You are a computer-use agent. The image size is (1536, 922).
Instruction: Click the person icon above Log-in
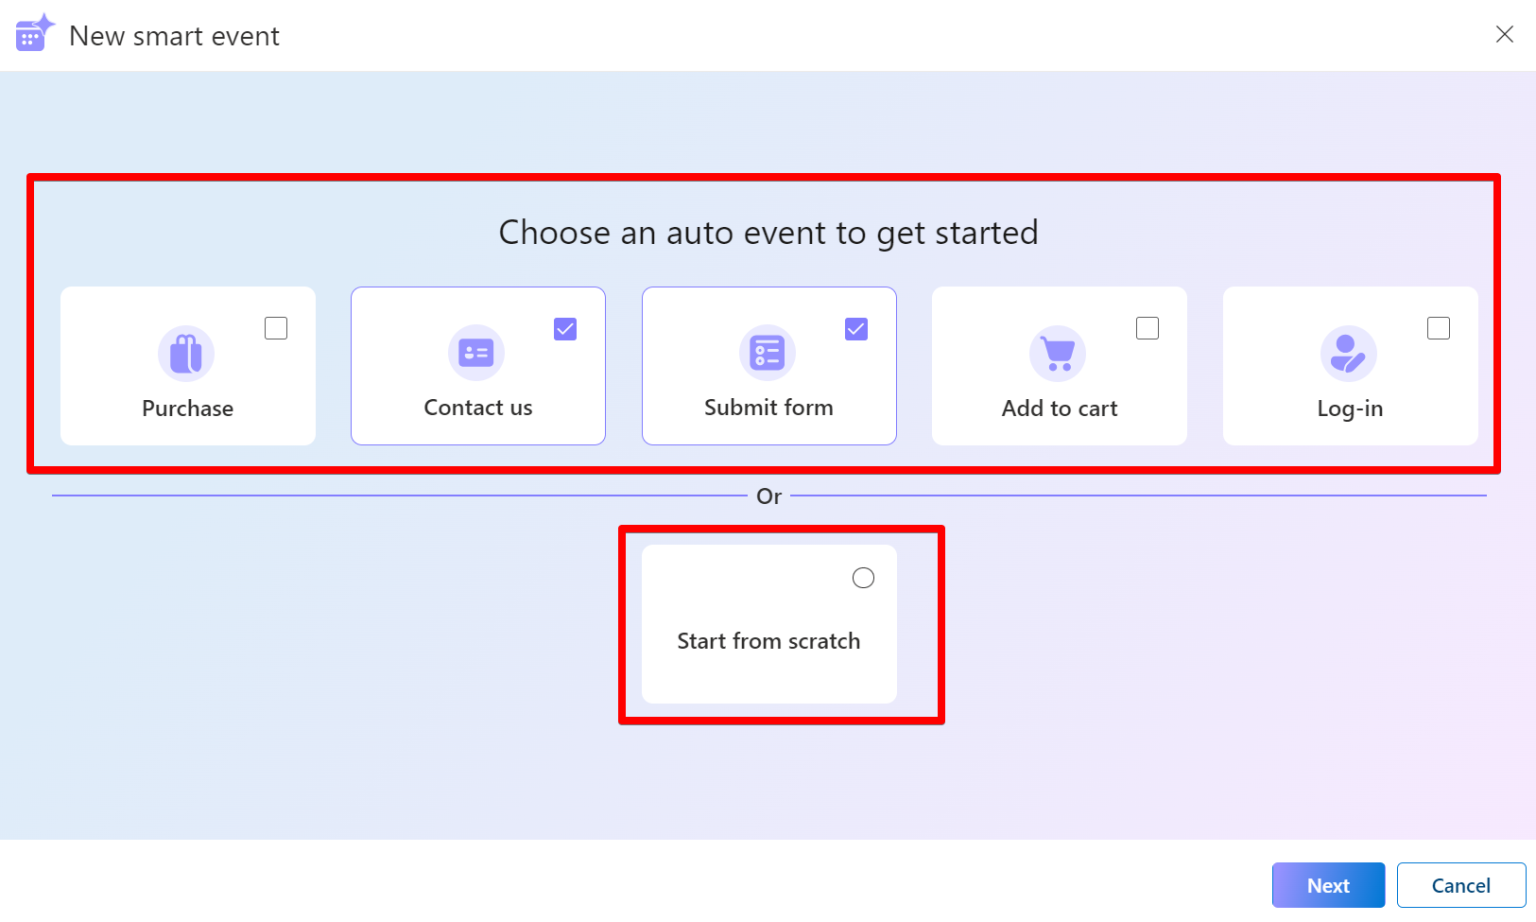(1349, 353)
